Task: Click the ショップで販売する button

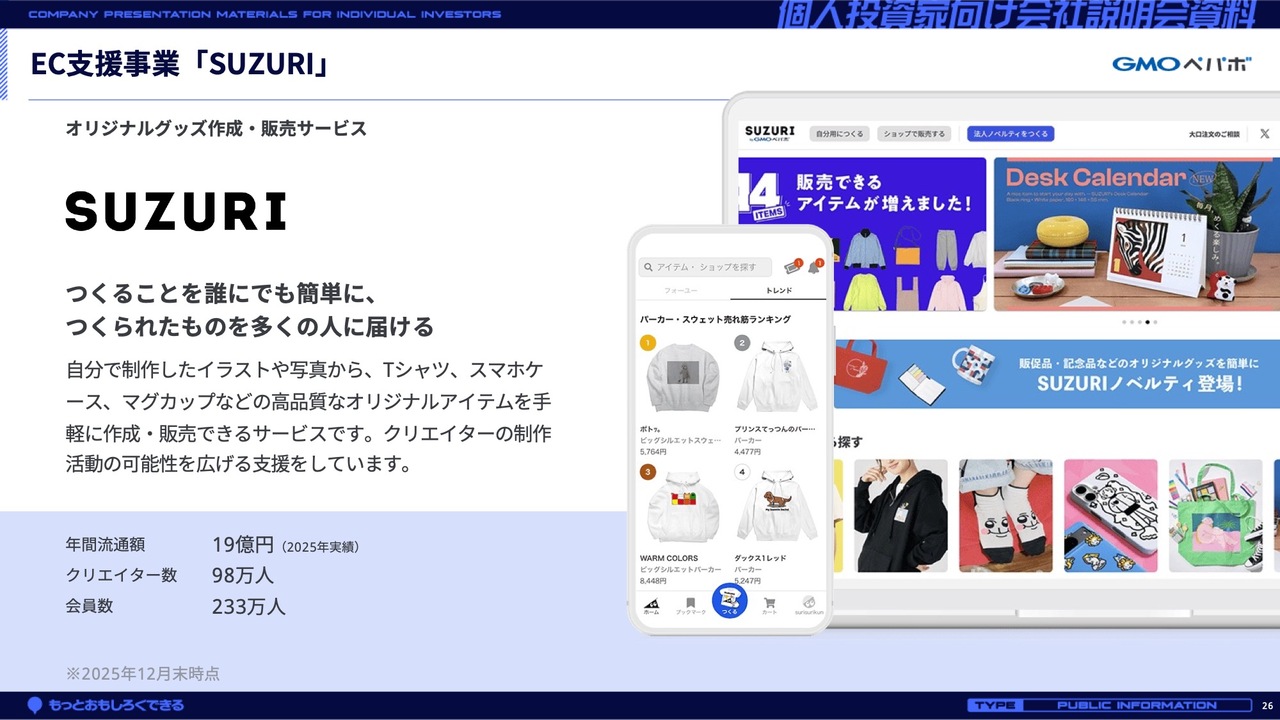Action: pyautogui.click(x=914, y=133)
